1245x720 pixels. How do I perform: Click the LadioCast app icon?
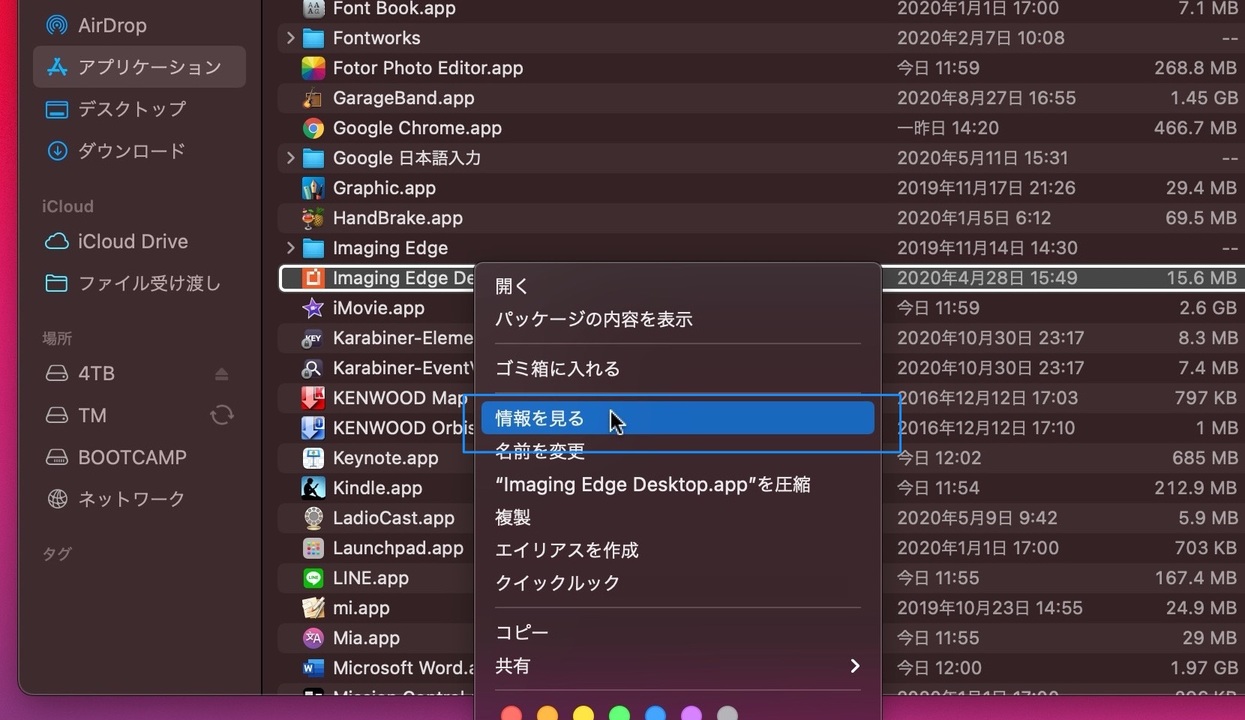(314, 518)
